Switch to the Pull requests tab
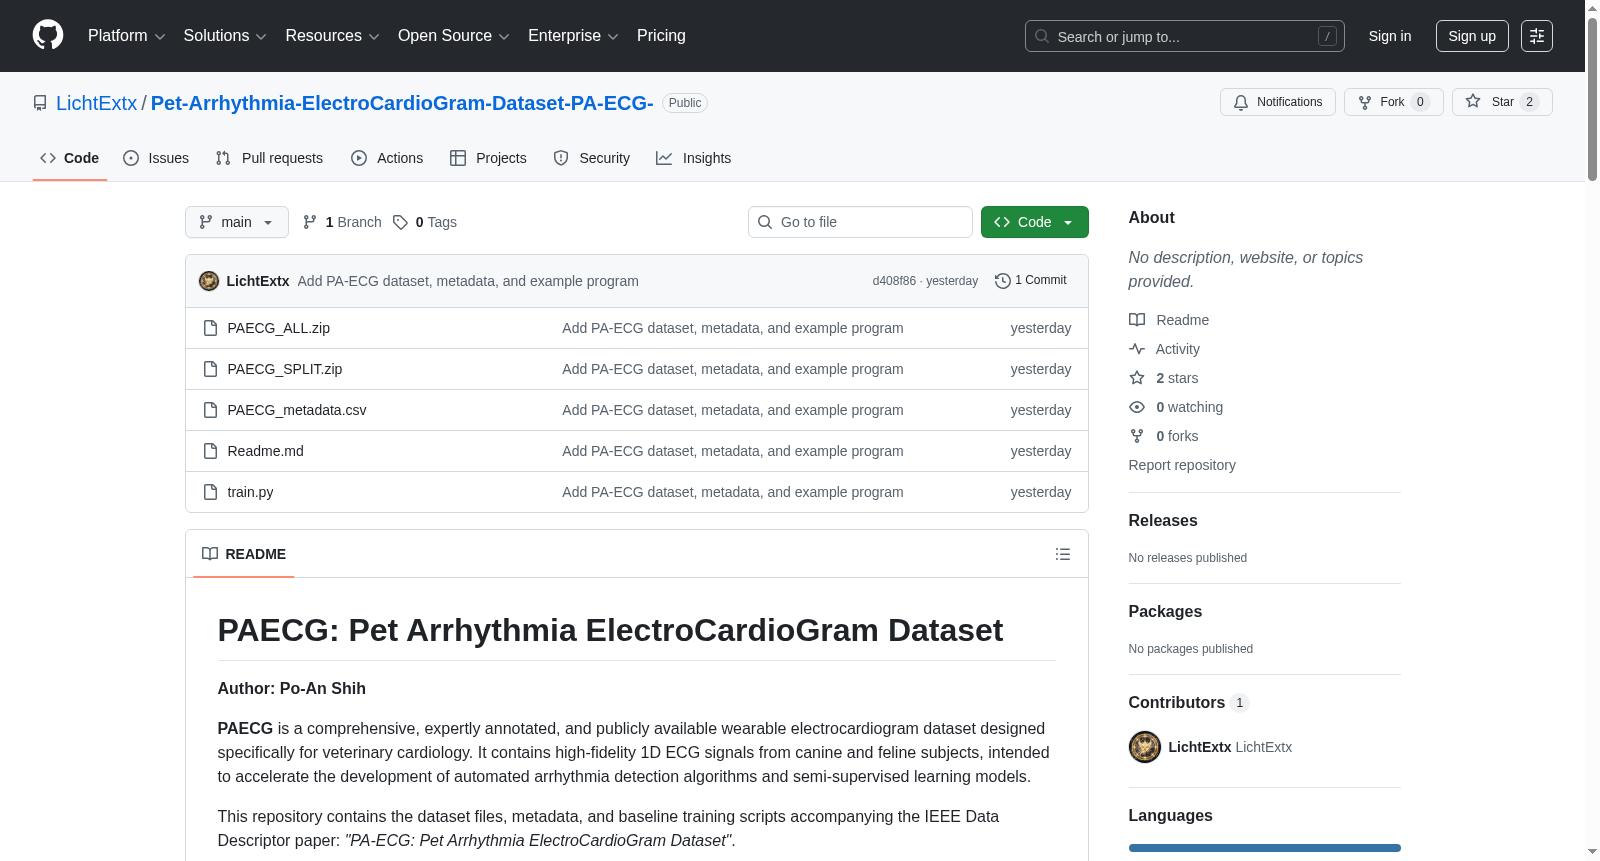Image resolution: width=1600 pixels, height=861 pixels. pyautogui.click(x=269, y=158)
